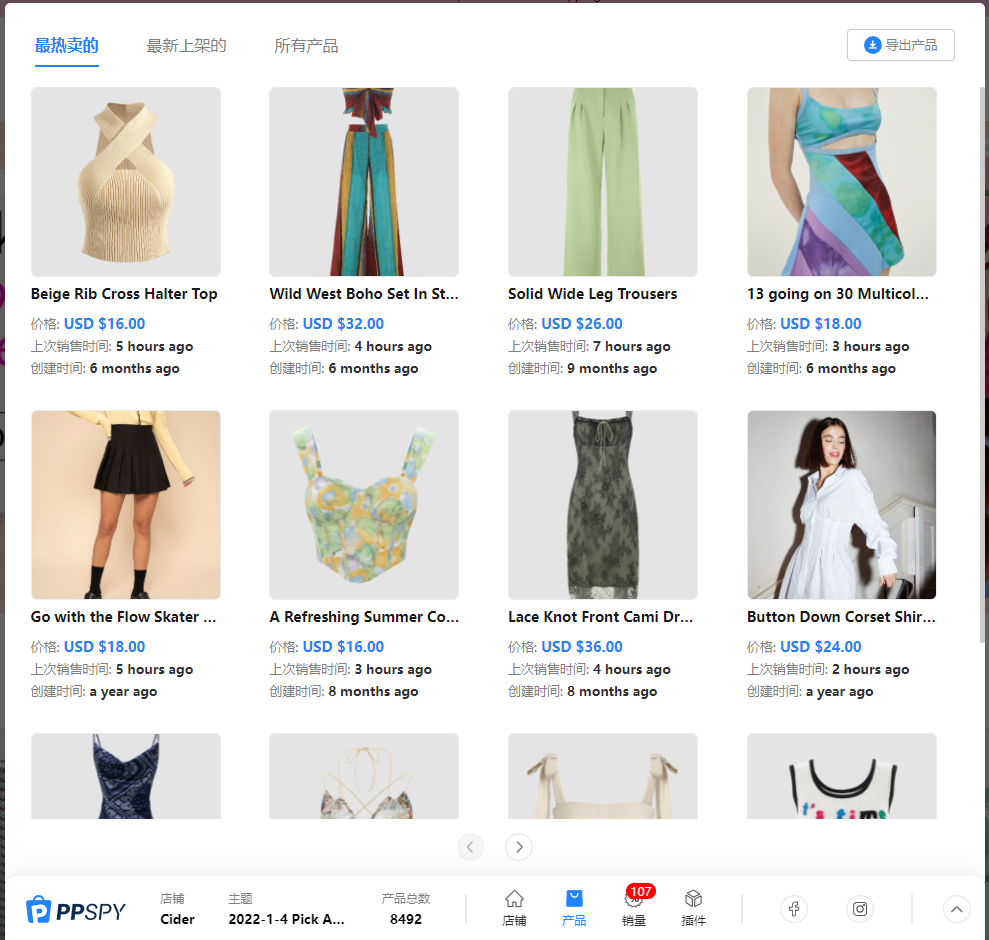Open the Beige Rib Cross Halter Top thumbnail
Viewport: 989px width, 940px height.
click(x=126, y=182)
